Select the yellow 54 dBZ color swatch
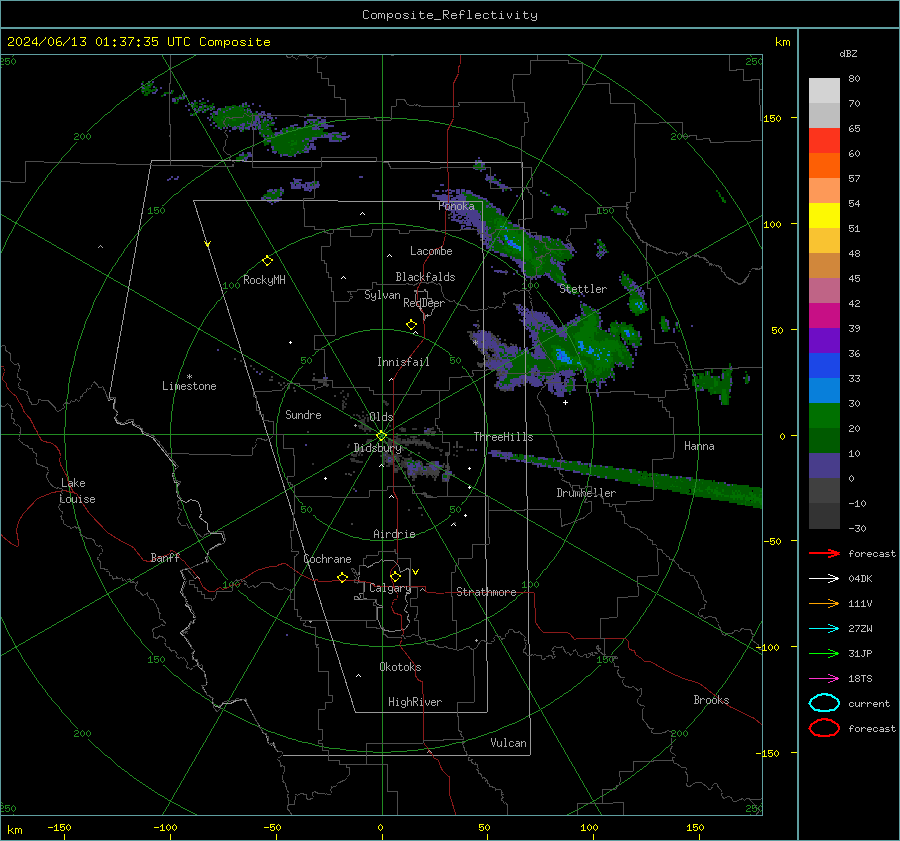 point(824,216)
